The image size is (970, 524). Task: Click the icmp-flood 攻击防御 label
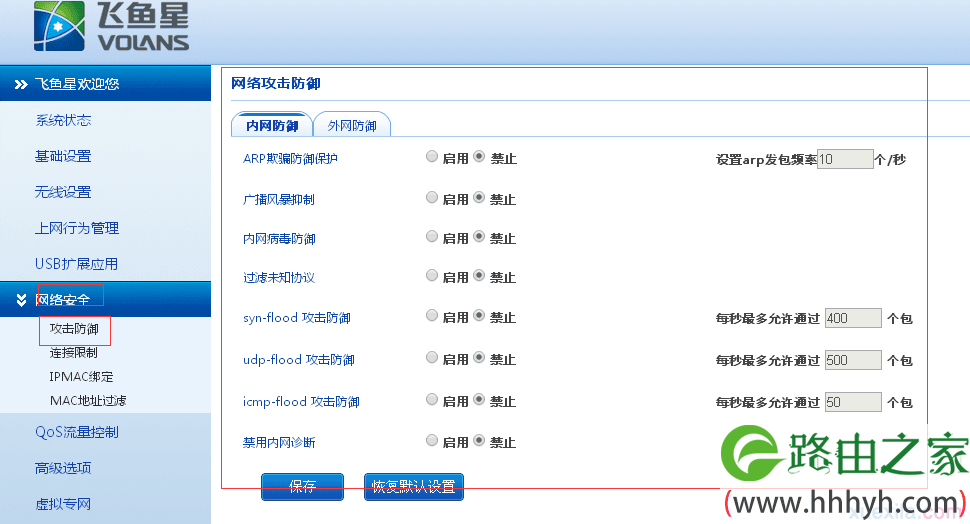click(301, 402)
